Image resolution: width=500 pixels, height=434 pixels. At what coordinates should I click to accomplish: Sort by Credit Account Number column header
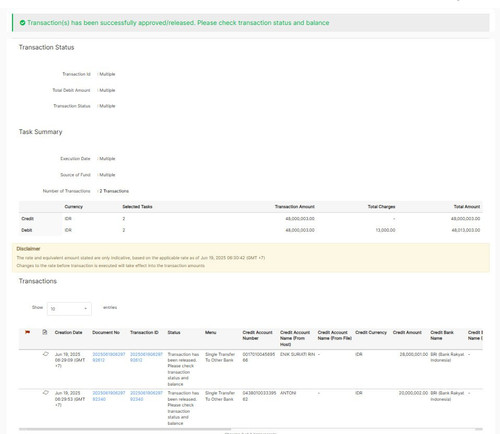[257, 335]
